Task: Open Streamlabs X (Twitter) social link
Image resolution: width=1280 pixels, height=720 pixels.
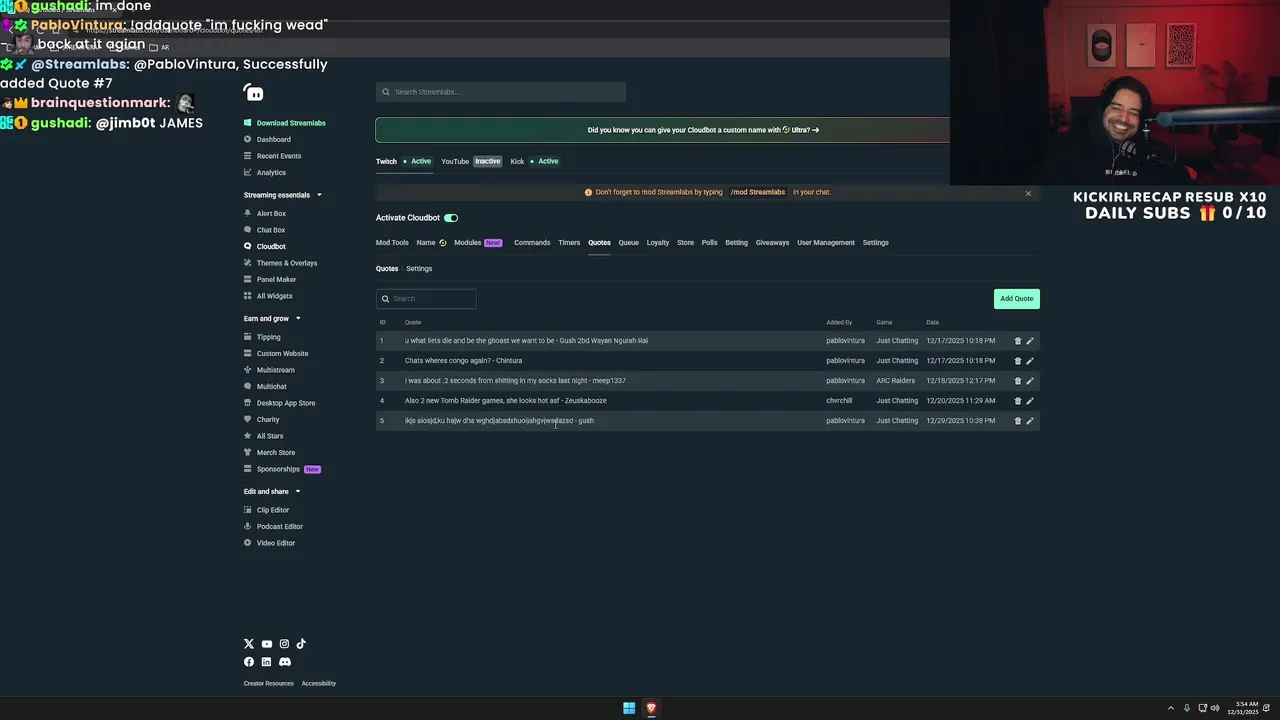Action: click(x=249, y=644)
